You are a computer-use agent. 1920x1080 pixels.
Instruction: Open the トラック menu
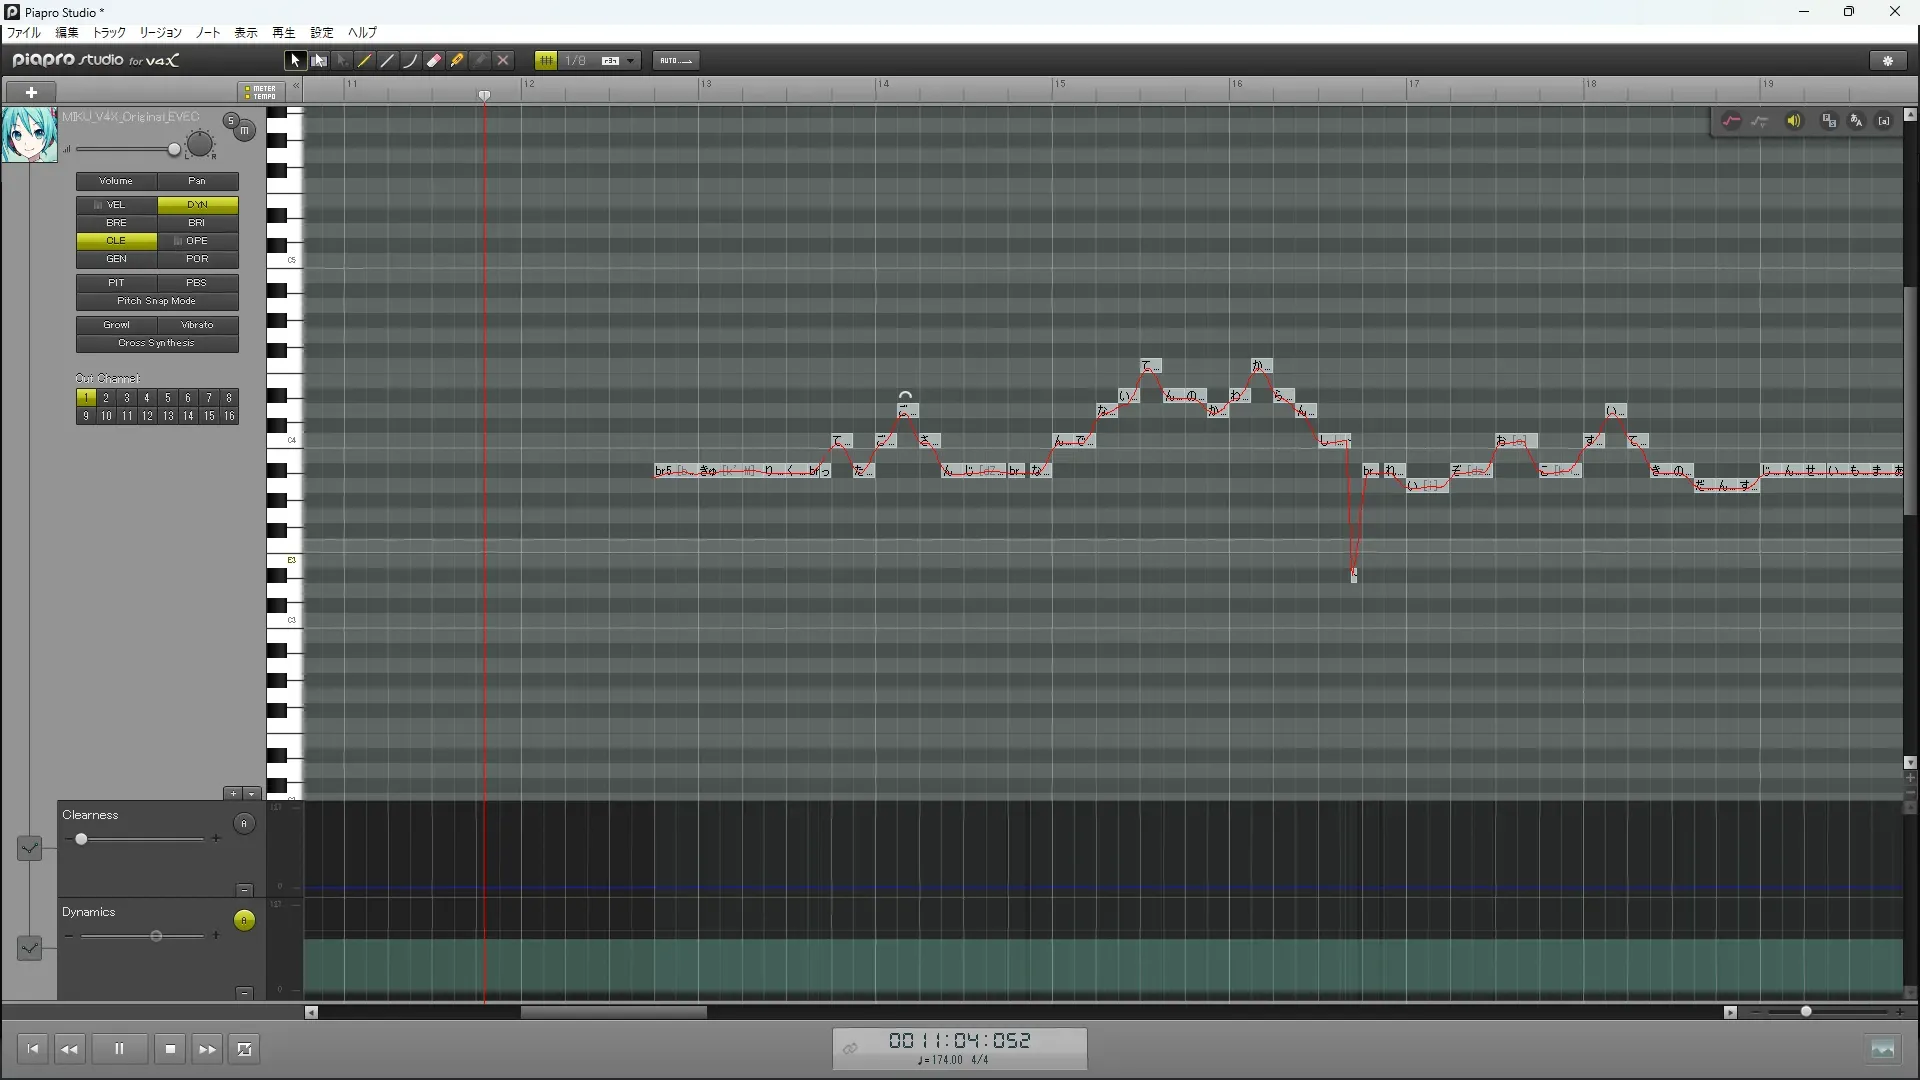click(109, 33)
